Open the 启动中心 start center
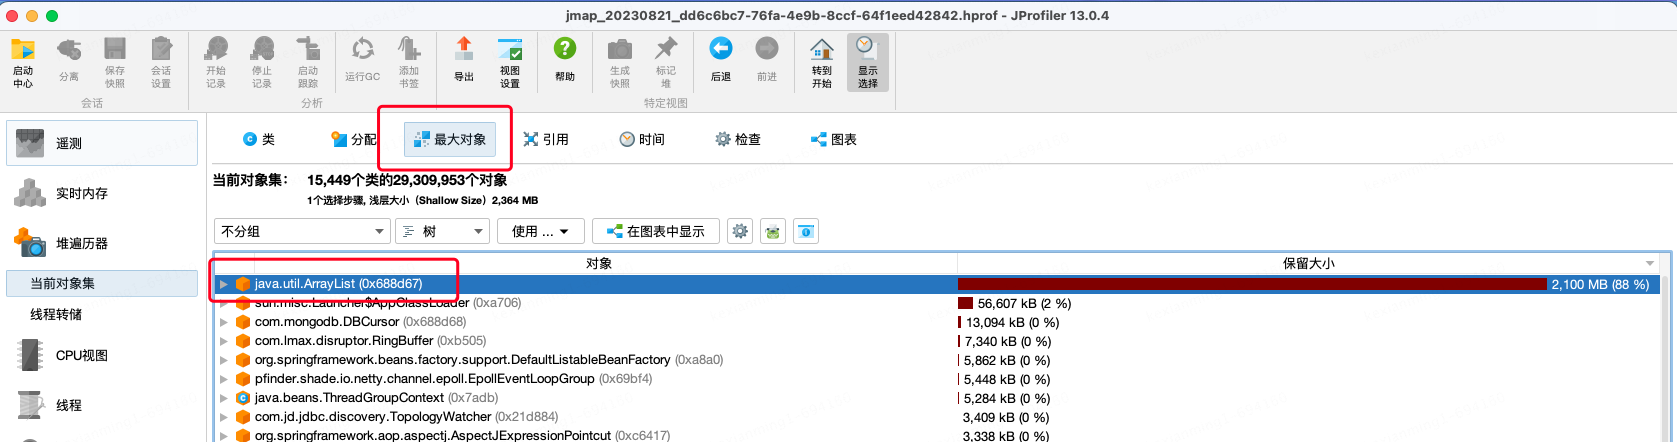The image size is (1677, 442). (23, 62)
